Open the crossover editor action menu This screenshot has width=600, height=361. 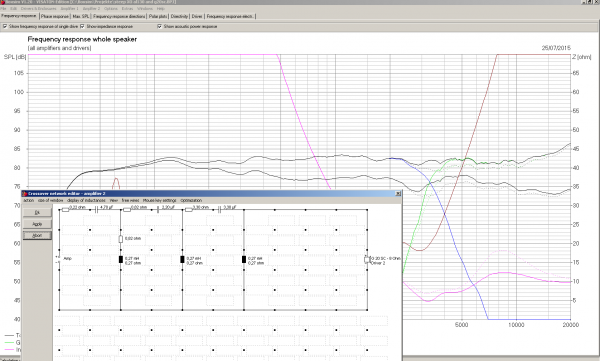click(x=29, y=200)
